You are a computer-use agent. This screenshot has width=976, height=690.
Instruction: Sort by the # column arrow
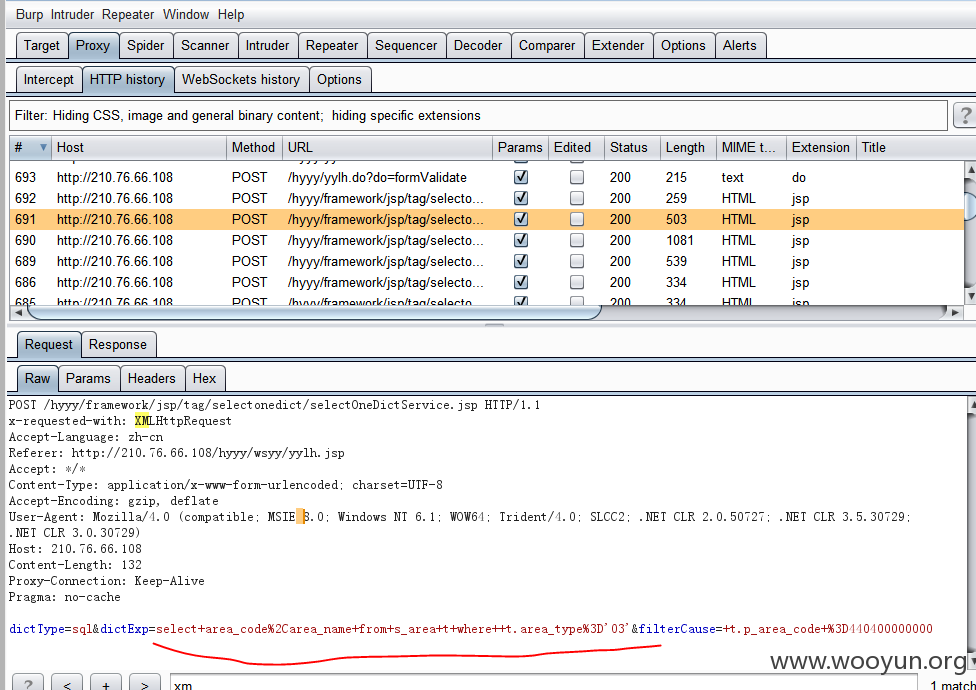(43, 147)
